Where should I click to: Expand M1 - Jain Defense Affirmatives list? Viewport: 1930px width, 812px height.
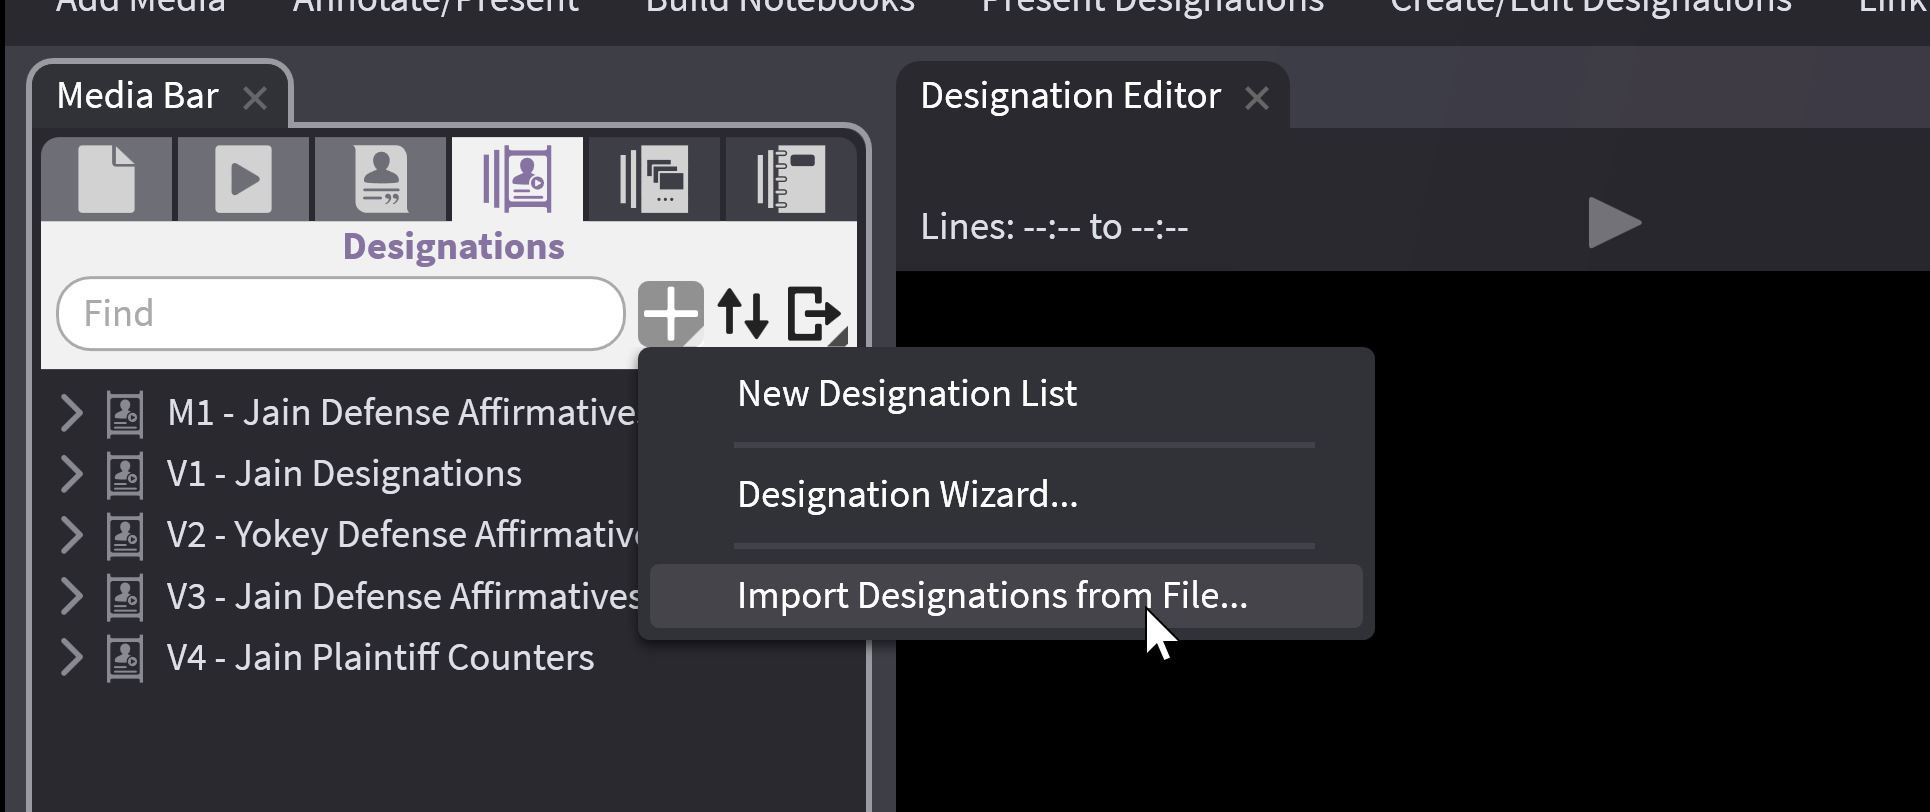tap(71, 413)
